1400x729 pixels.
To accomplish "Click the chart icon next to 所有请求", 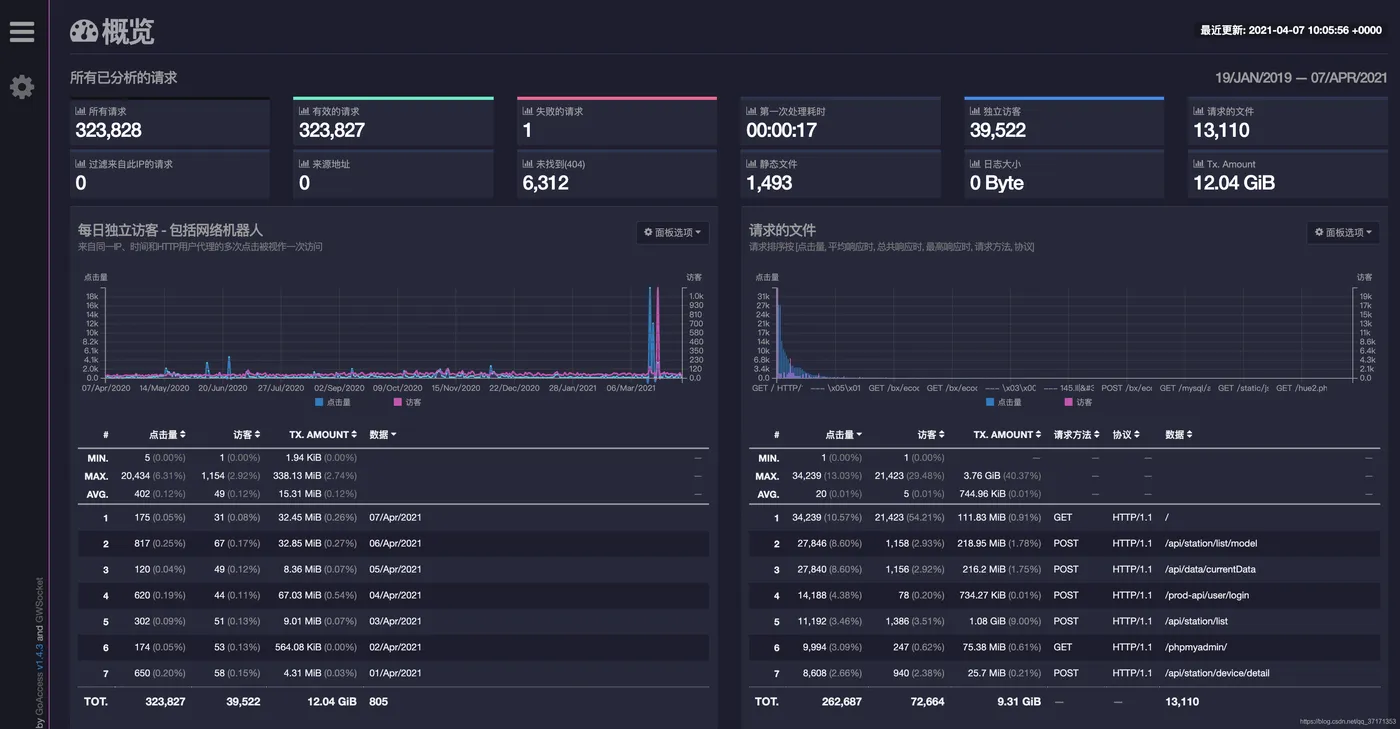I will coord(81,112).
